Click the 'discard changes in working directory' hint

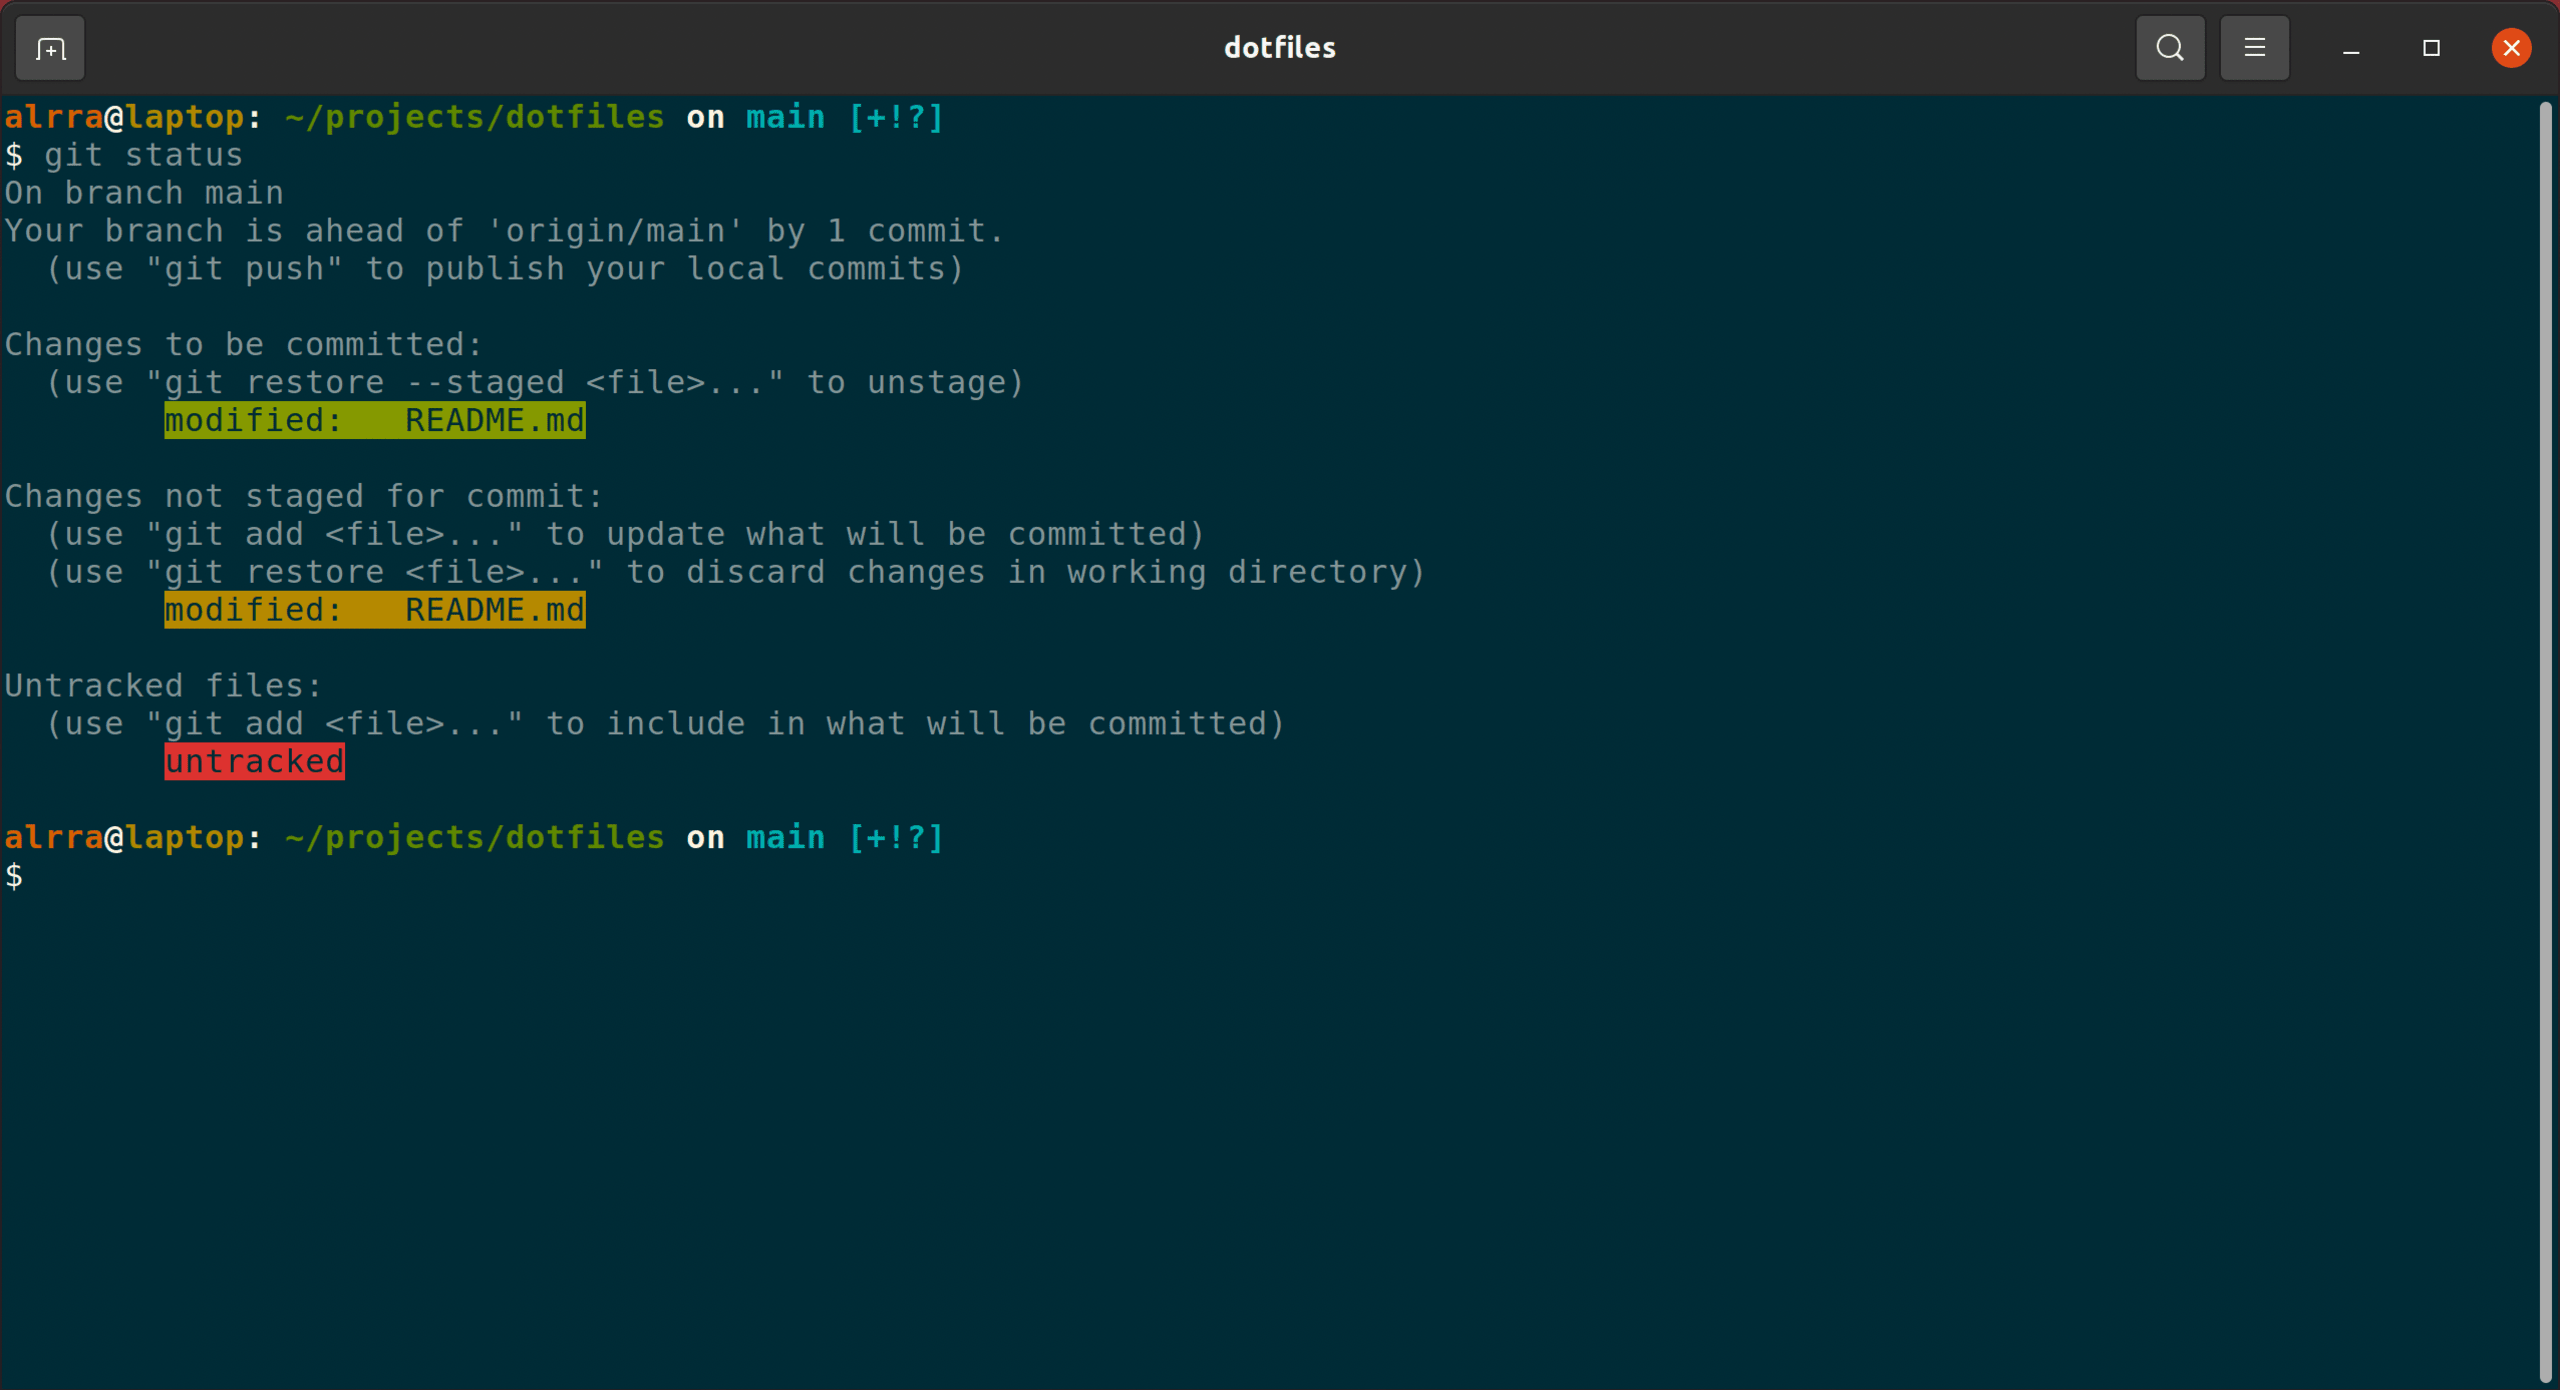click(735, 573)
